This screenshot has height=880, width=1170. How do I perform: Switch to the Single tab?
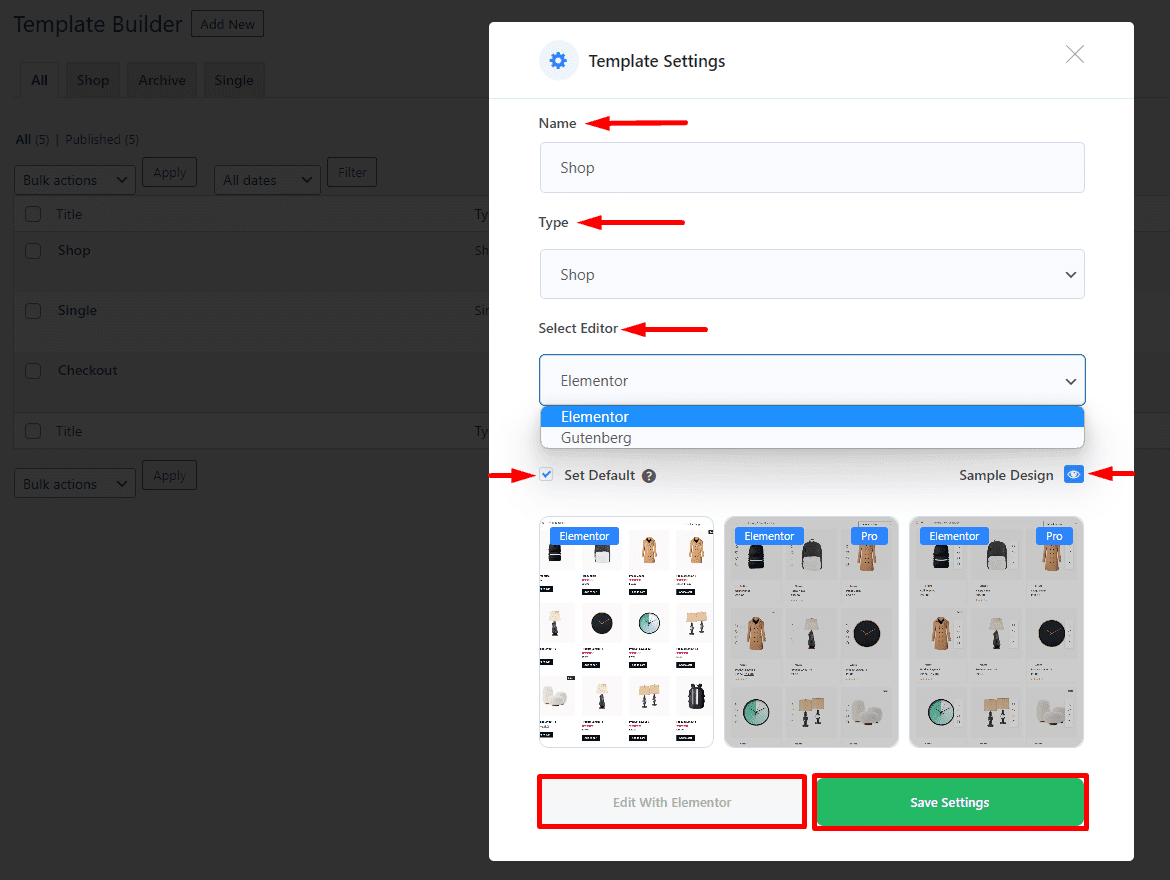[234, 80]
